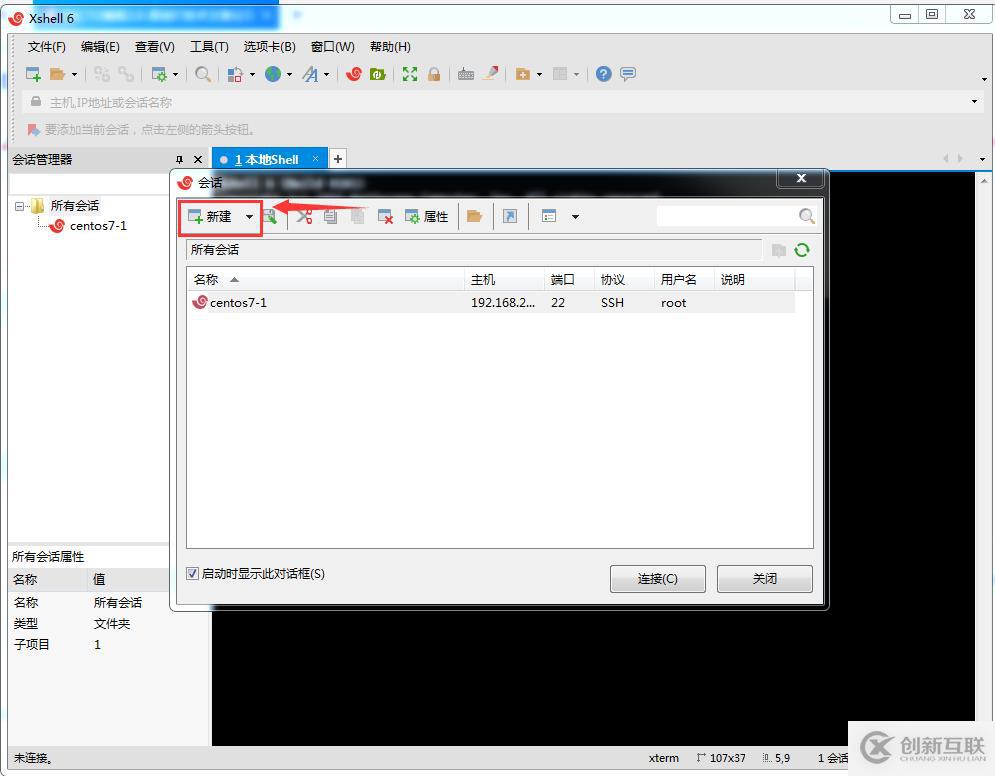Viewport: 995px width, 776px height.
Task: Open the view mode dropdown arrow in dialog
Action: tap(575, 217)
